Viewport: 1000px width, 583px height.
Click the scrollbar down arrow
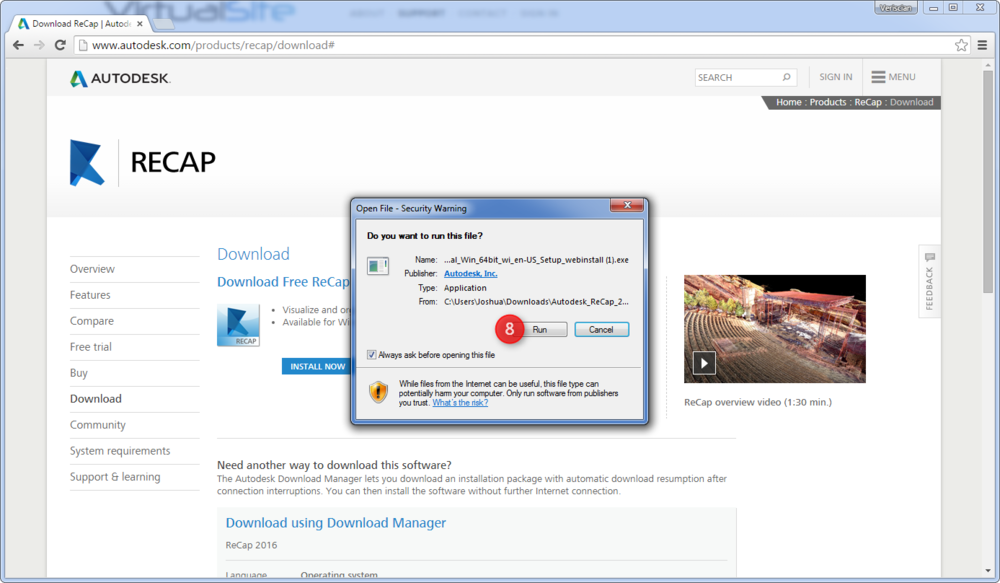pyautogui.click(x=987, y=572)
